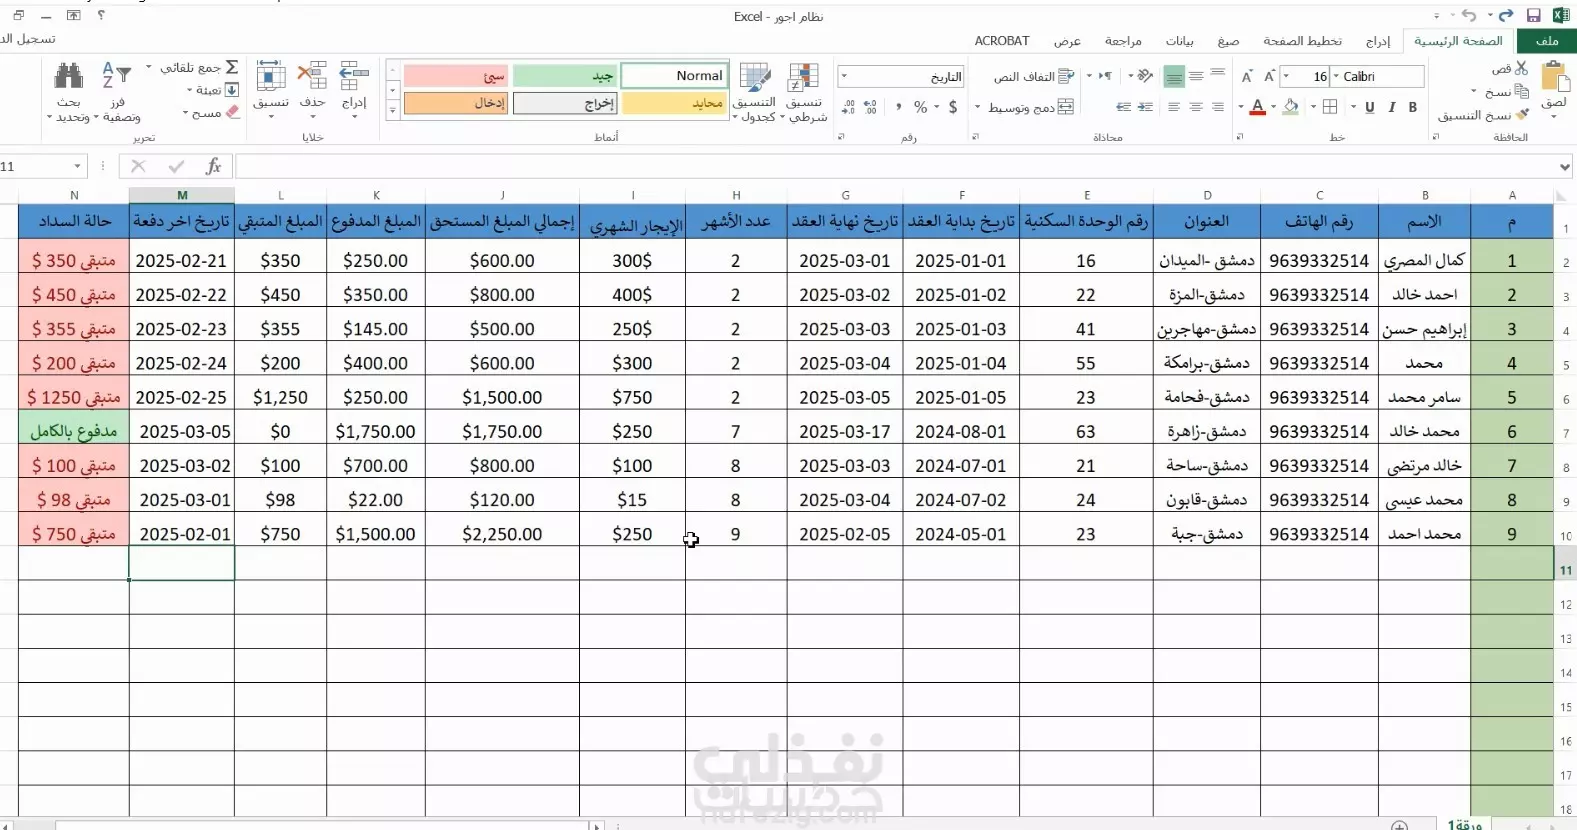The image size is (1577, 830).
Task: Click the Cut (قص) scissors icon
Action: [x=1521, y=68]
